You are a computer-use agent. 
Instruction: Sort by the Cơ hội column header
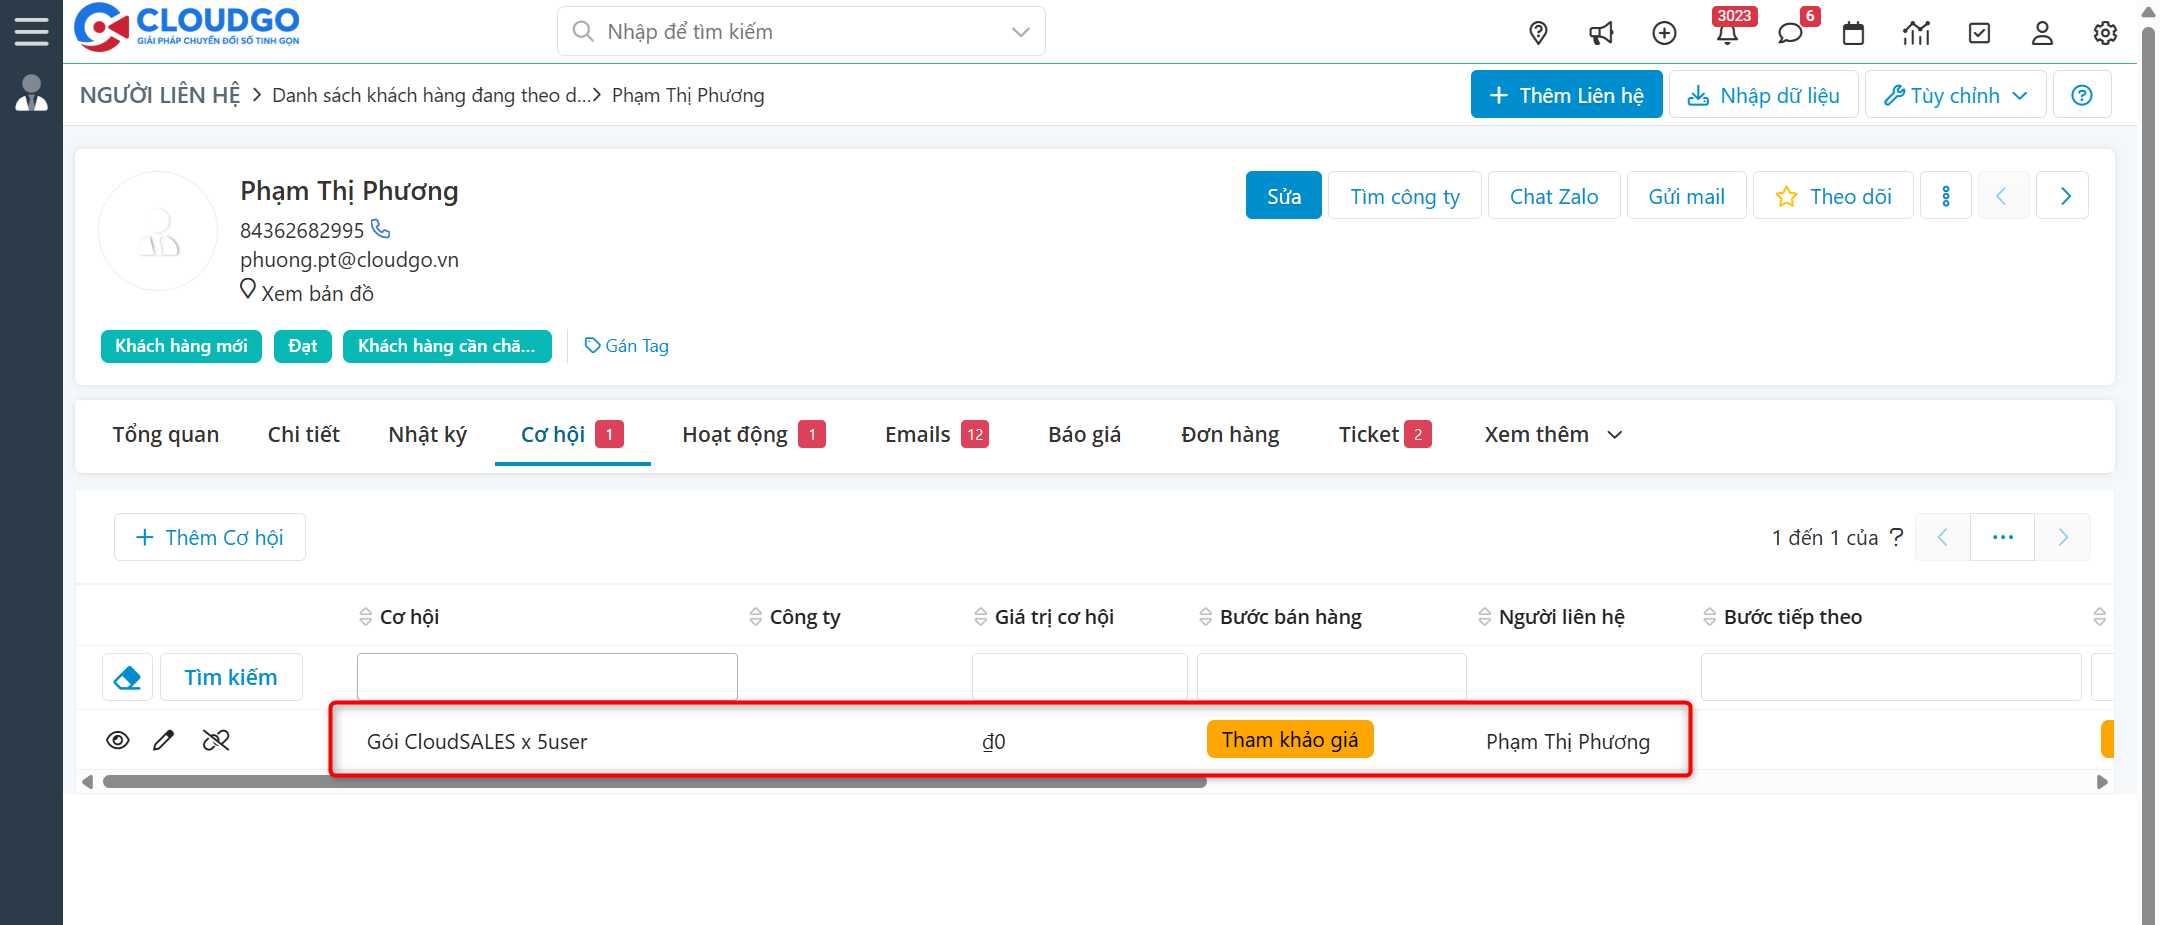click(x=409, y=617)
